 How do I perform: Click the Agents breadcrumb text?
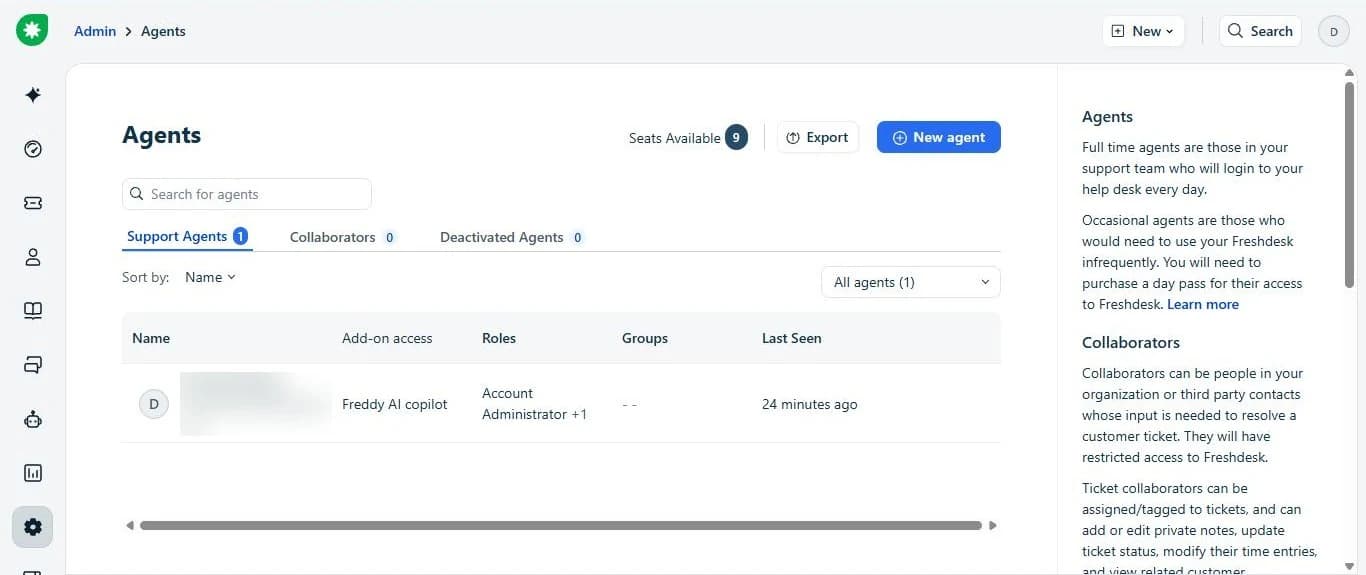click(163, 31)
